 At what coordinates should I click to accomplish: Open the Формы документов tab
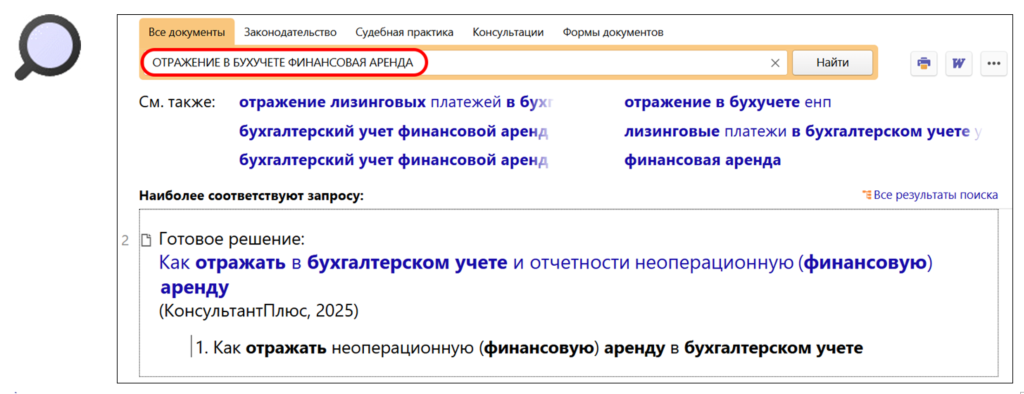click(613, 32)
